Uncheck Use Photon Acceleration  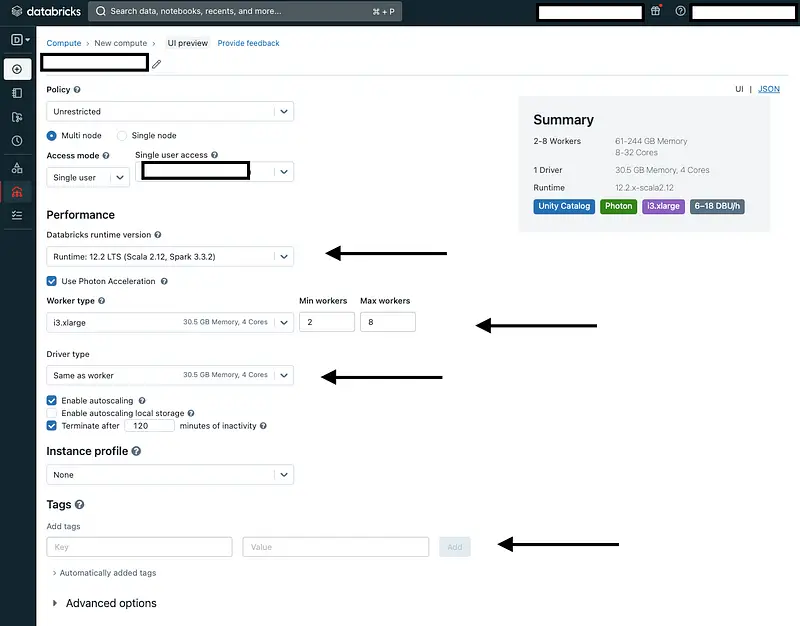[x=52, y=281]
